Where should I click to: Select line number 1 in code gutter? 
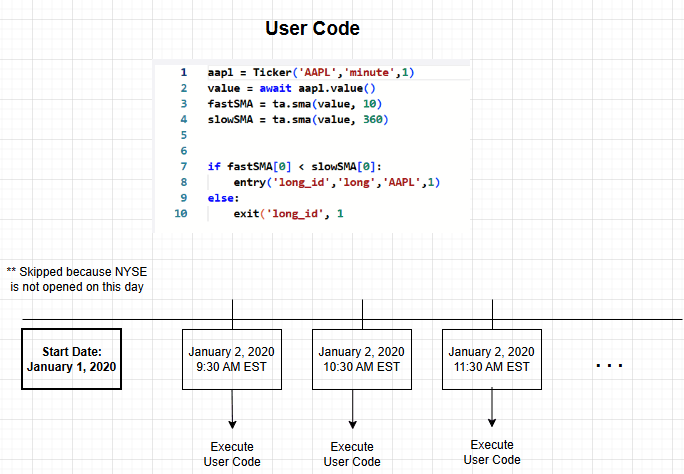click(x=183, y=73)
